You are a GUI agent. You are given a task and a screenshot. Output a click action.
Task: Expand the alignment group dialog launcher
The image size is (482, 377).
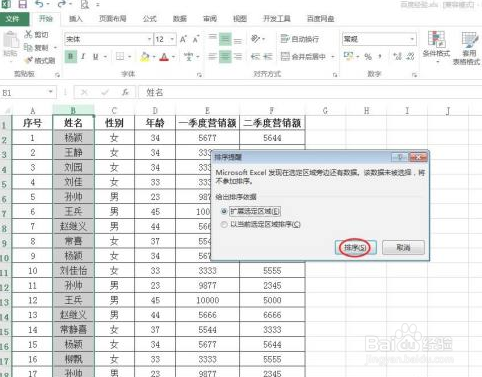tap(335, 75)
